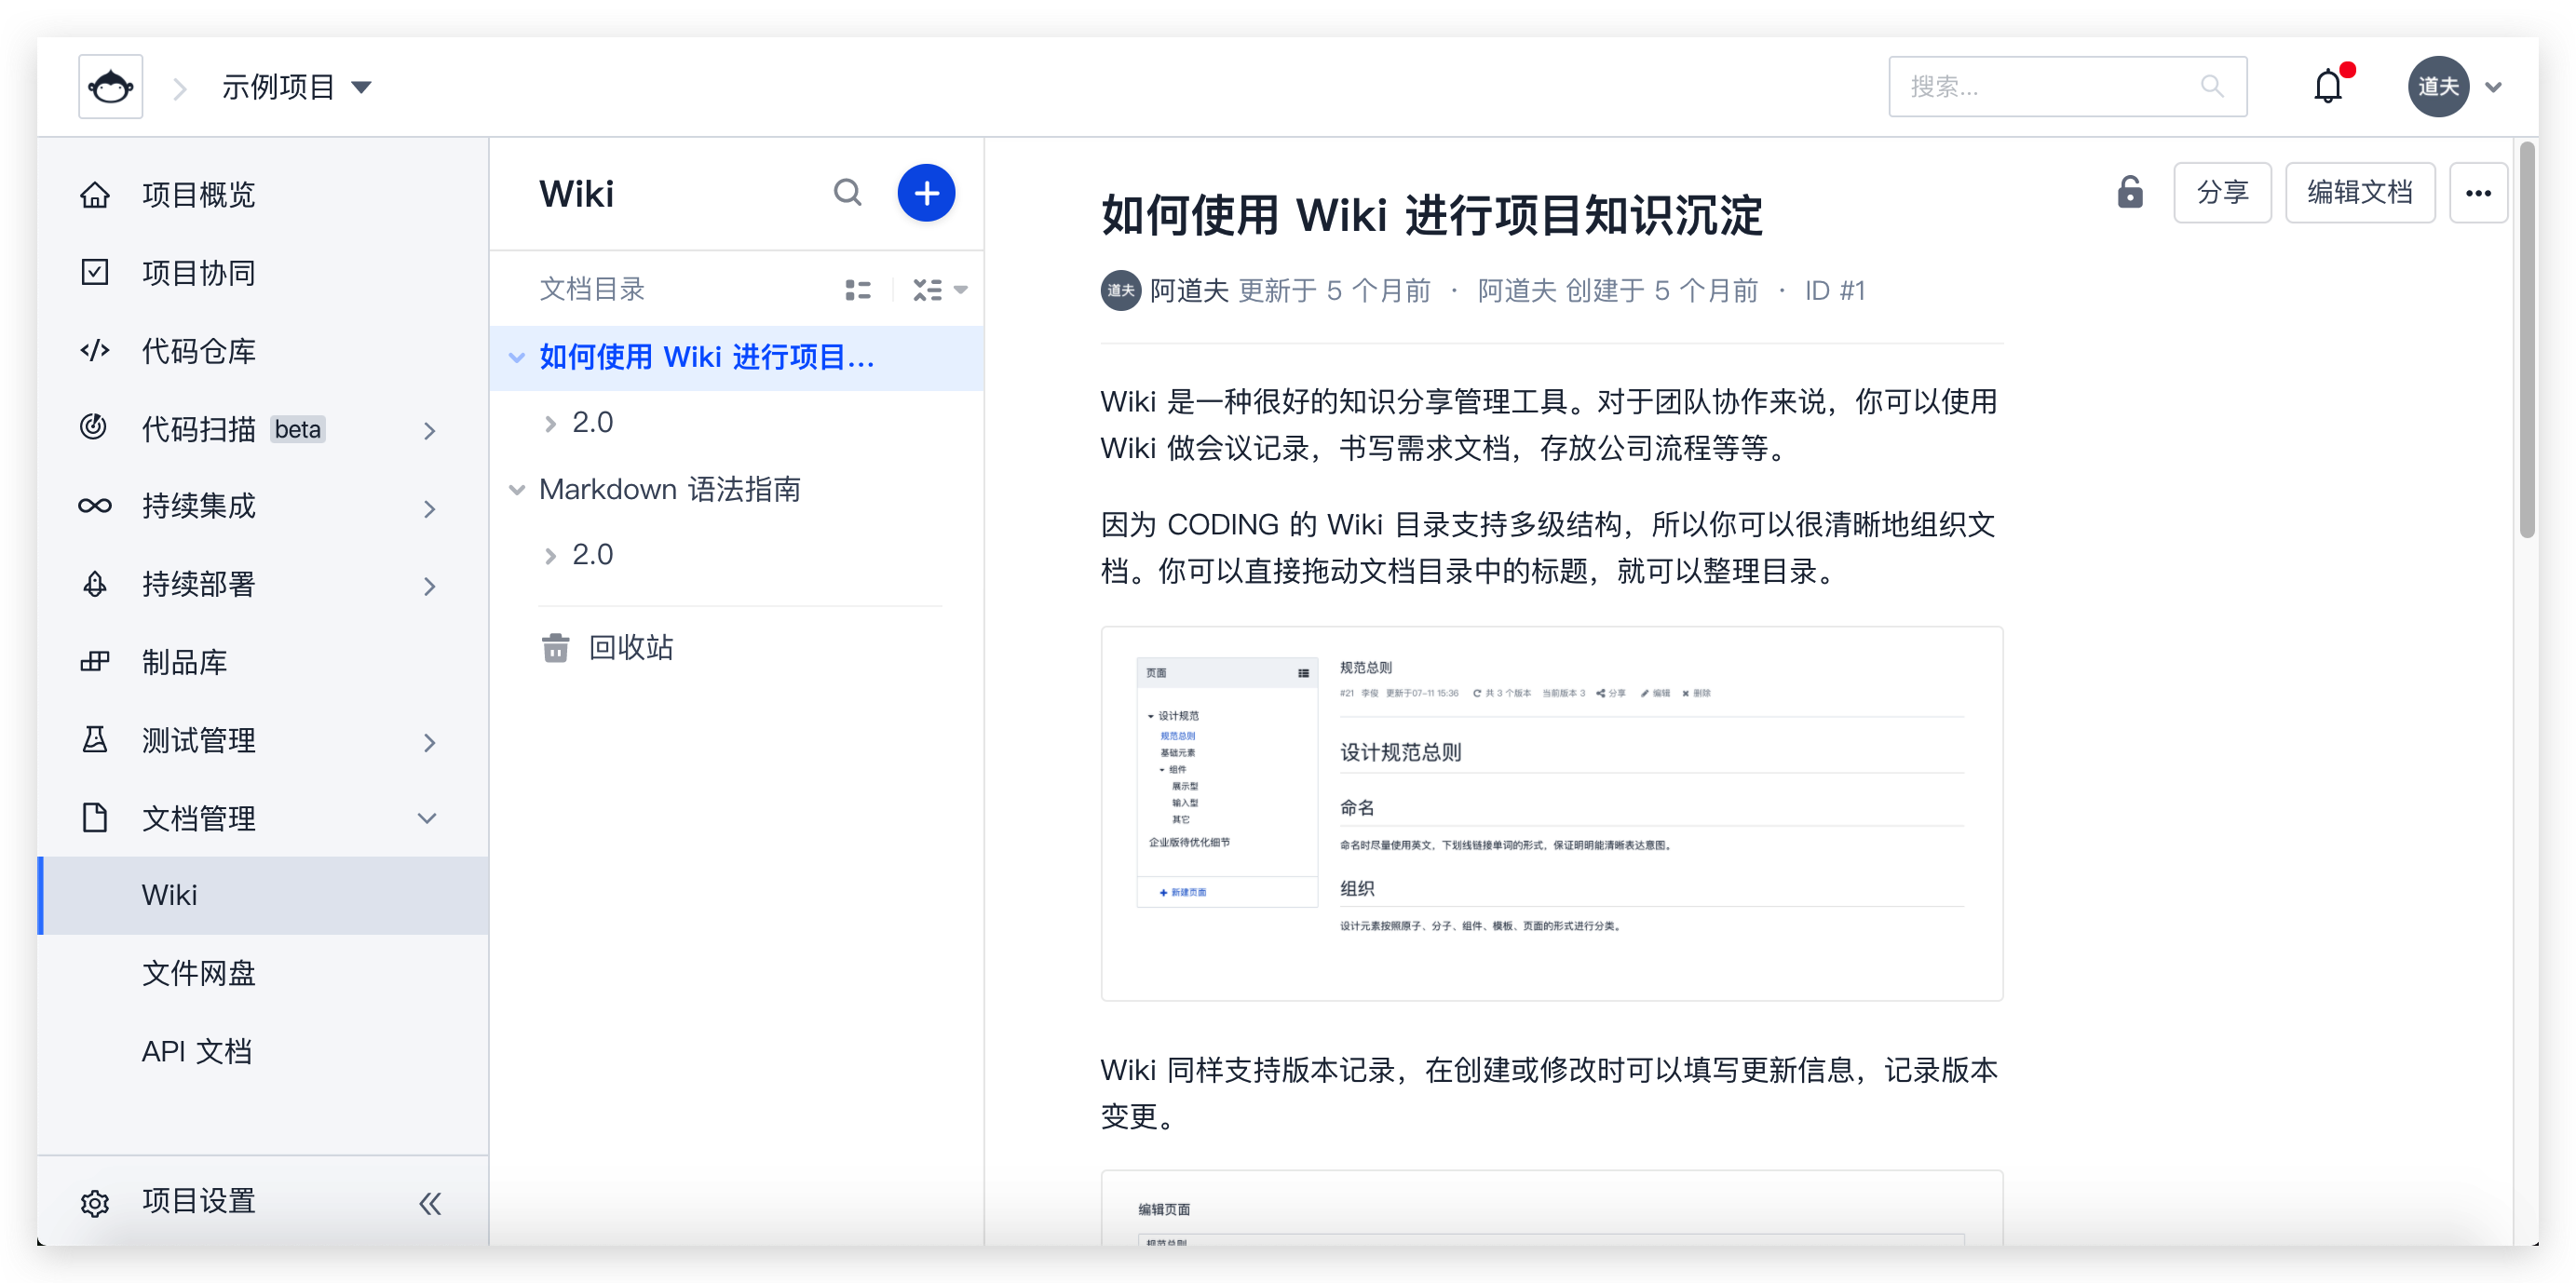This screenshot has width=2576, height=1283.
Task: Collapse the Markdown 语法指南 tree node
Action: click(517, 489)
